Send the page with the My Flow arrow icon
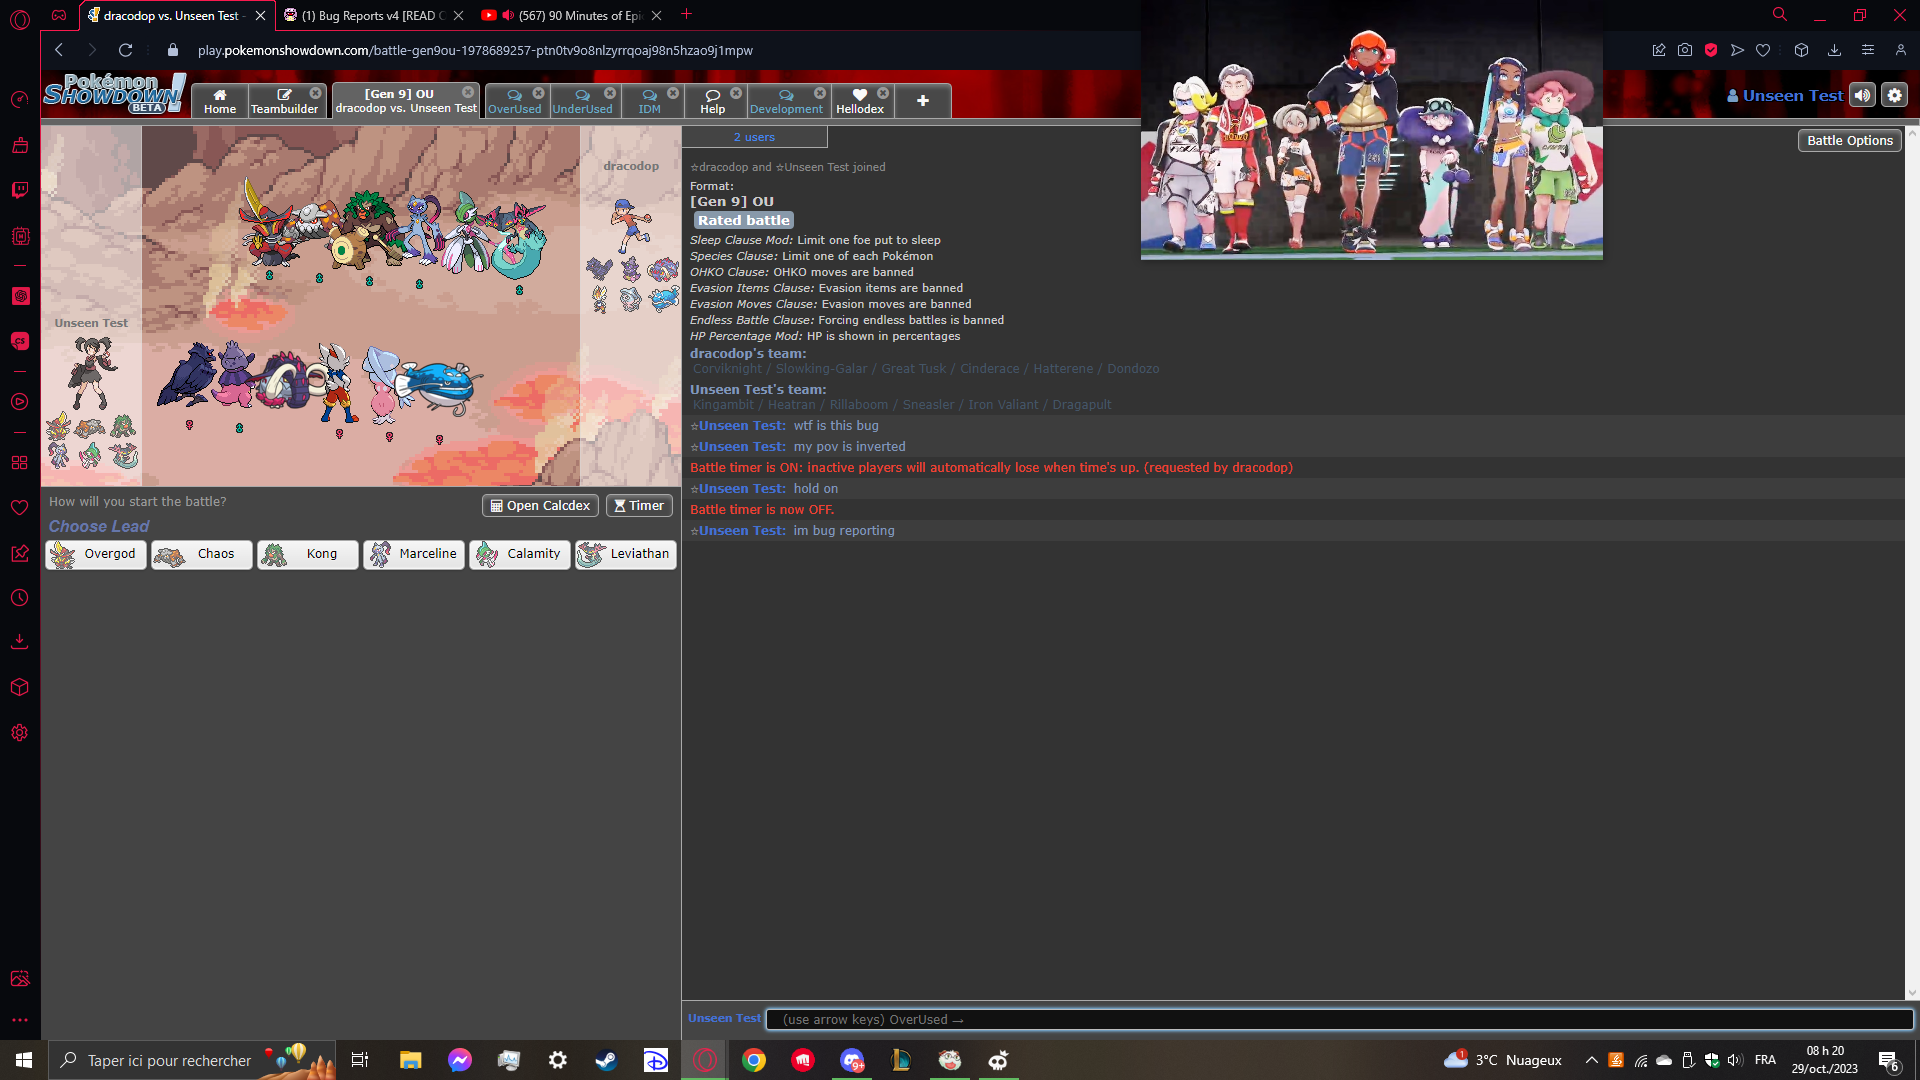1920x1080 pixels. 1737,50
